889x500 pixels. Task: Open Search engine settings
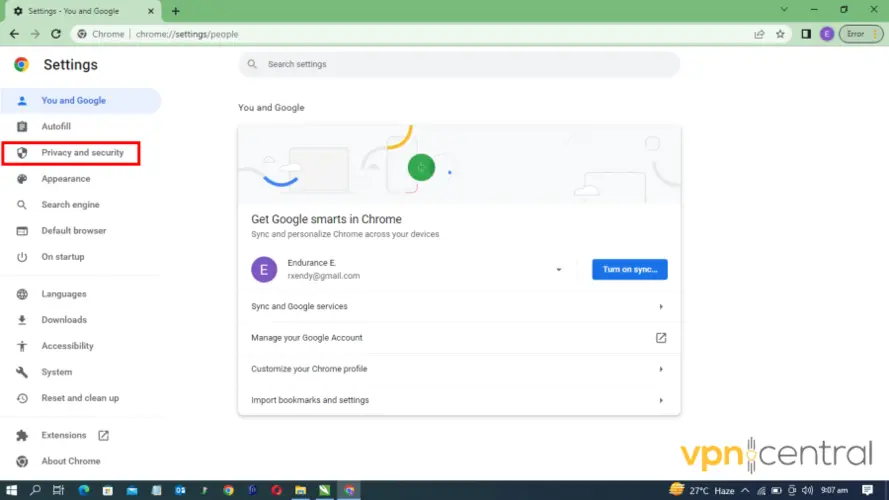(81, 205)
